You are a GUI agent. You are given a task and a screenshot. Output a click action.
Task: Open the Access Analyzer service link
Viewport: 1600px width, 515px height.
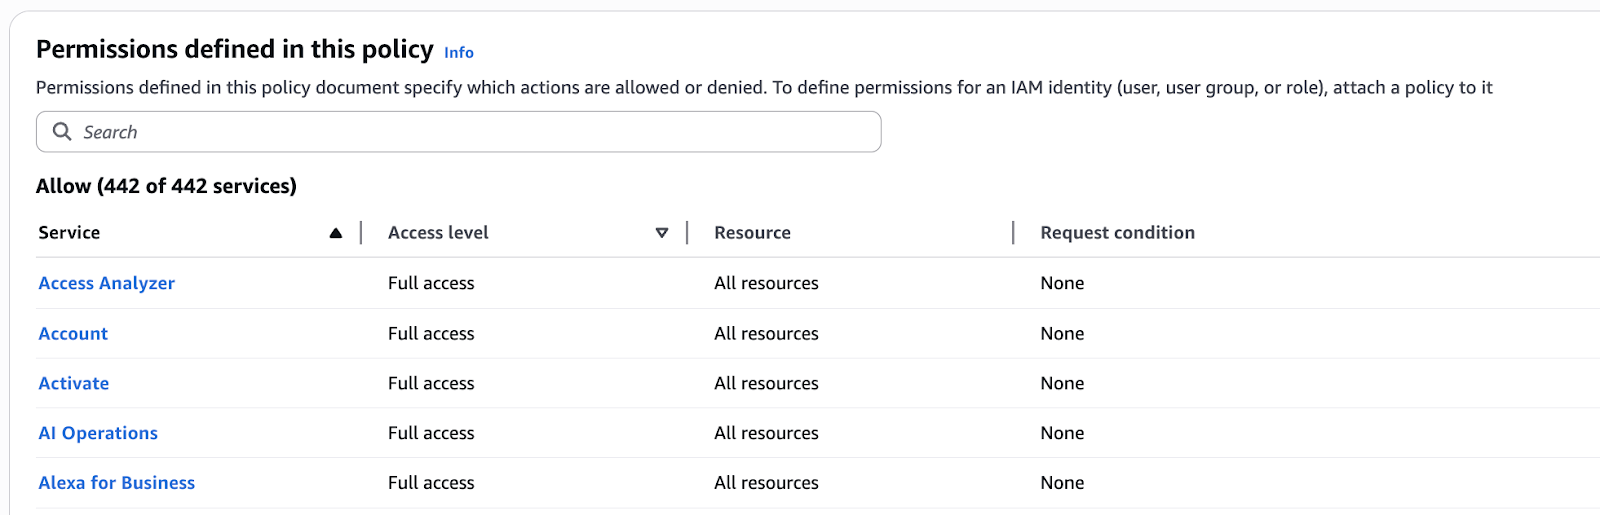pyautogui.click(x=106, y=283)
